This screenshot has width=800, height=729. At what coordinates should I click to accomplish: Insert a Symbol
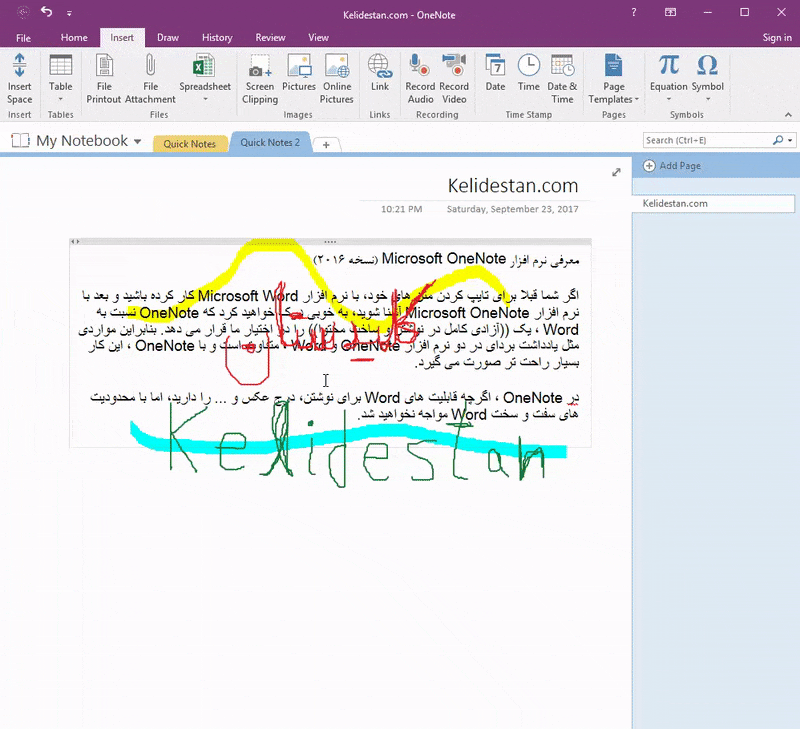(x=707, y=79)
